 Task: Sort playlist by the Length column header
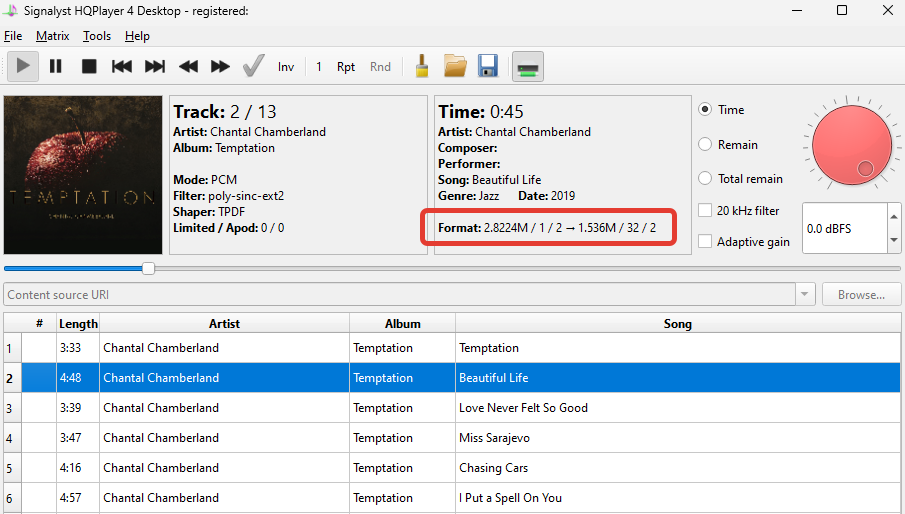click(x=78, y=324)
